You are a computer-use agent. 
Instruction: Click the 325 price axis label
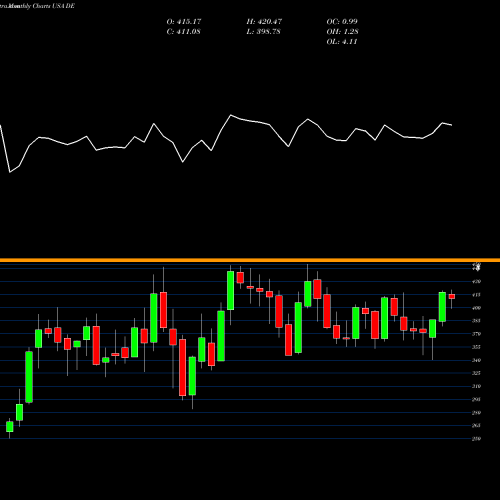(x=477, y=373)
